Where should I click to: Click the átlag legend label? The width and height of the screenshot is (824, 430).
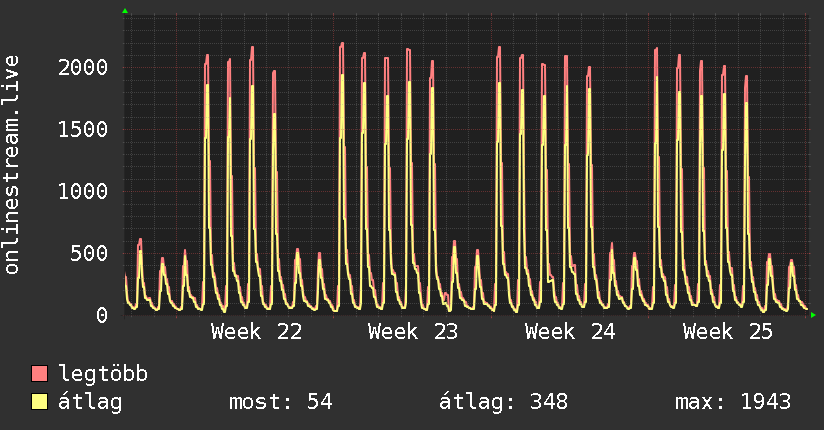pos(90,402)
